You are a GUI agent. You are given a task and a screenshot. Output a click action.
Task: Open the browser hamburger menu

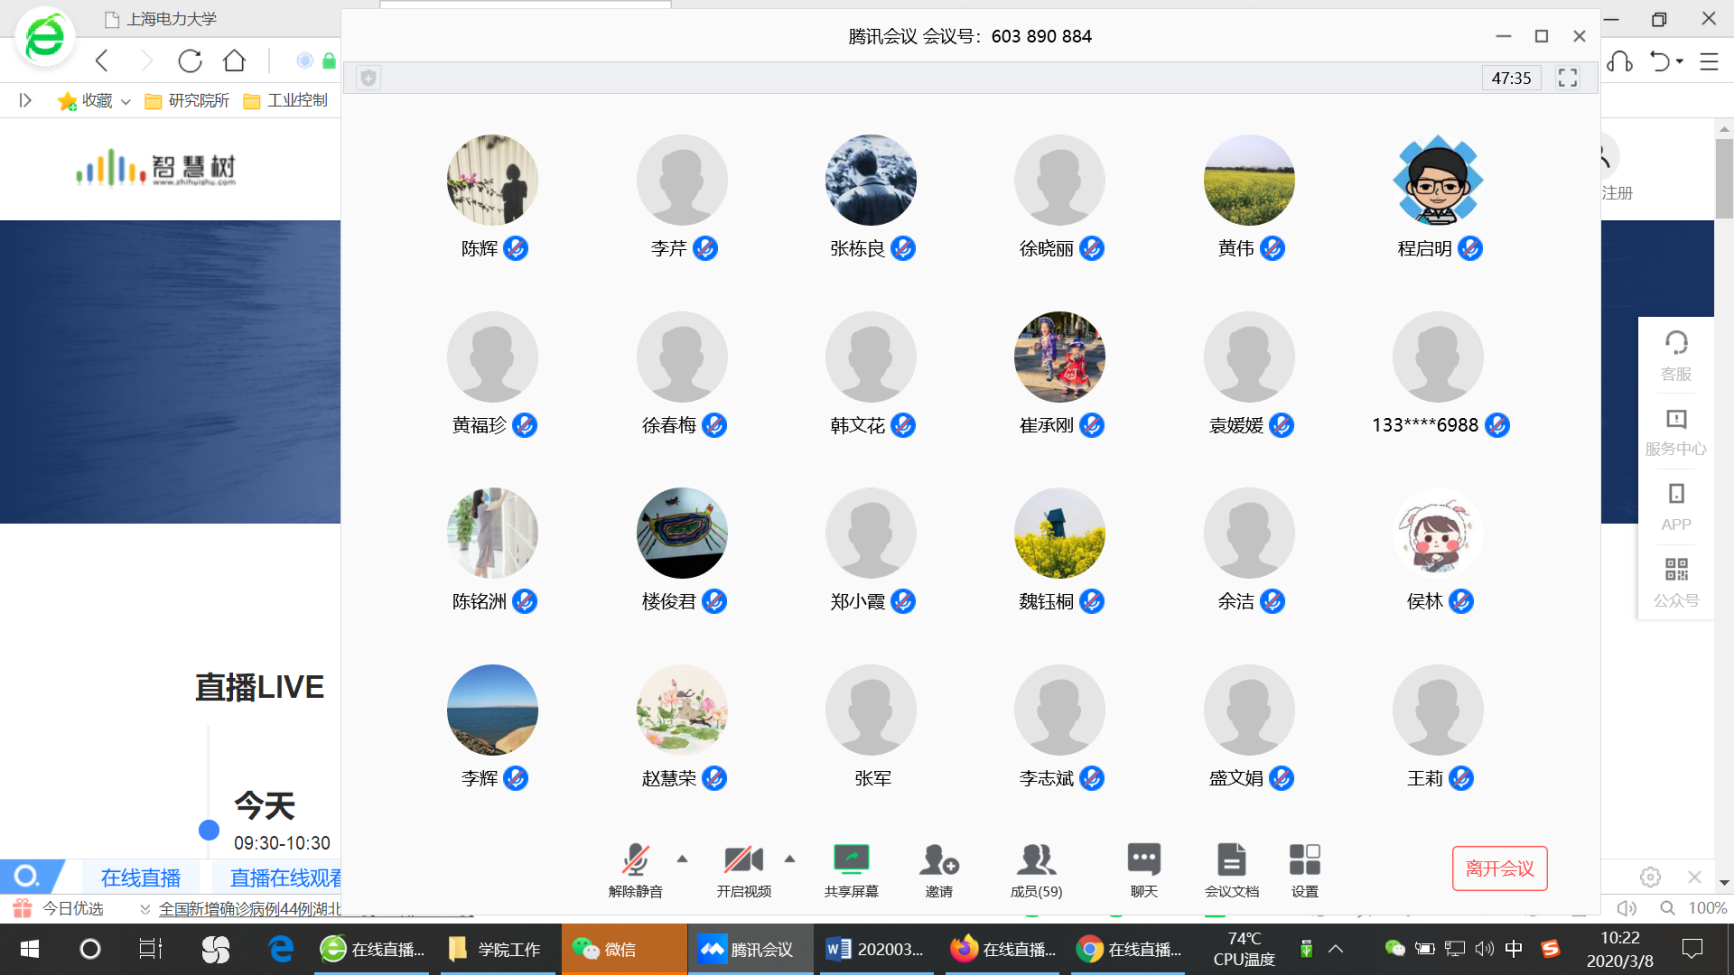pyautogui.click(x=1709, y=61)
